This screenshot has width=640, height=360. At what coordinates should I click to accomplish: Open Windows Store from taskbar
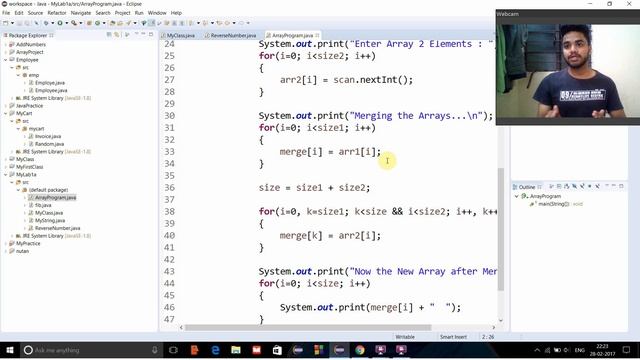pos(277,350)
